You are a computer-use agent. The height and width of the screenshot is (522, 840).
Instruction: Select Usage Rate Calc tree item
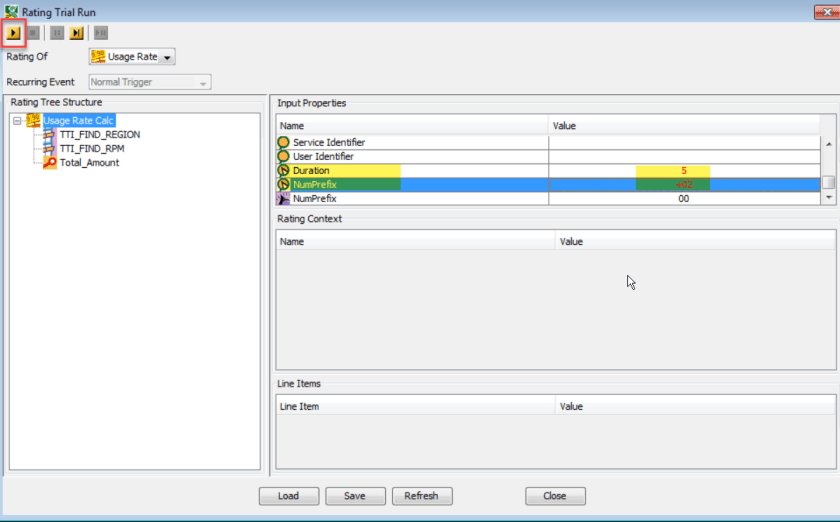pos(78,121)
